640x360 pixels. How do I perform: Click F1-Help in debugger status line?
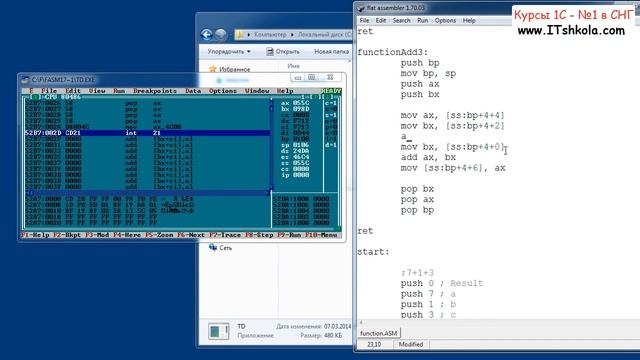click(x=35, y=235)
